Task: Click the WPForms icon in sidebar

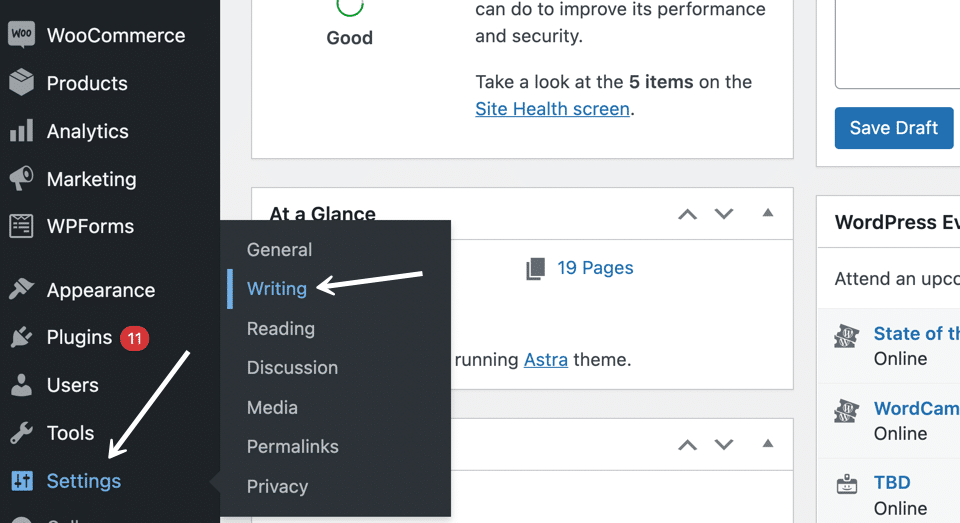Action: click(x=21, y=226)
